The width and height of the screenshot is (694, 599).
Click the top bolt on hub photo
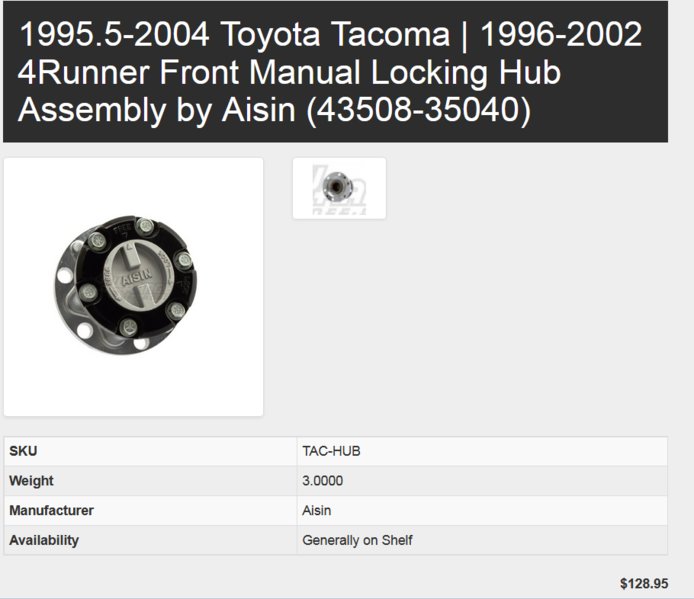click(145, 227)
